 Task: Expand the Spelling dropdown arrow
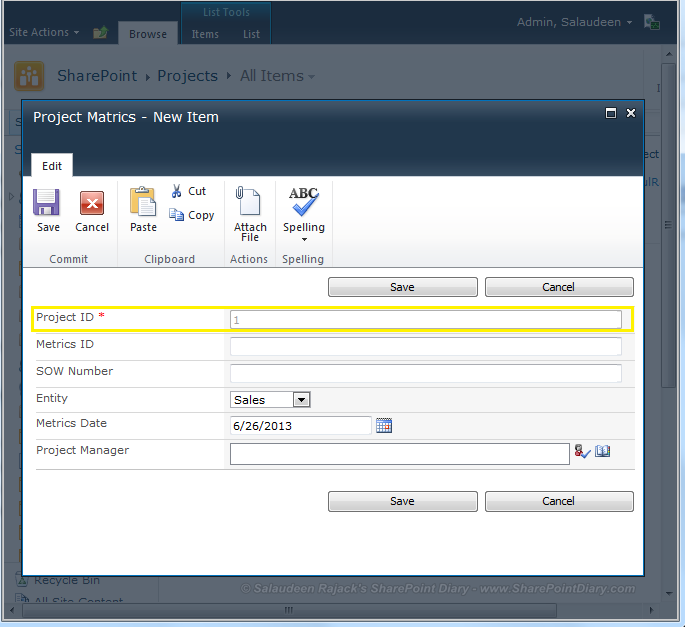coord(304,239)
